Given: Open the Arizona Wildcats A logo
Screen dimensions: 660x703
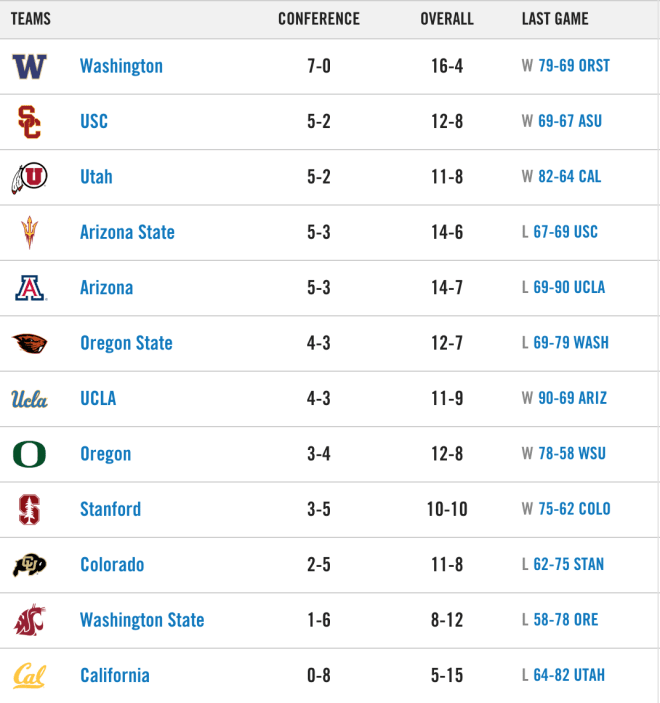Looking at the screenshot, I should click(30, 288).
